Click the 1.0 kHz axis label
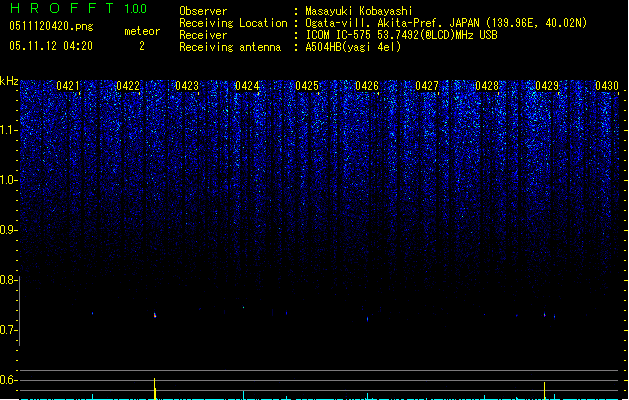This screenshot has height=400, width=629. click(x=9, y=180)
